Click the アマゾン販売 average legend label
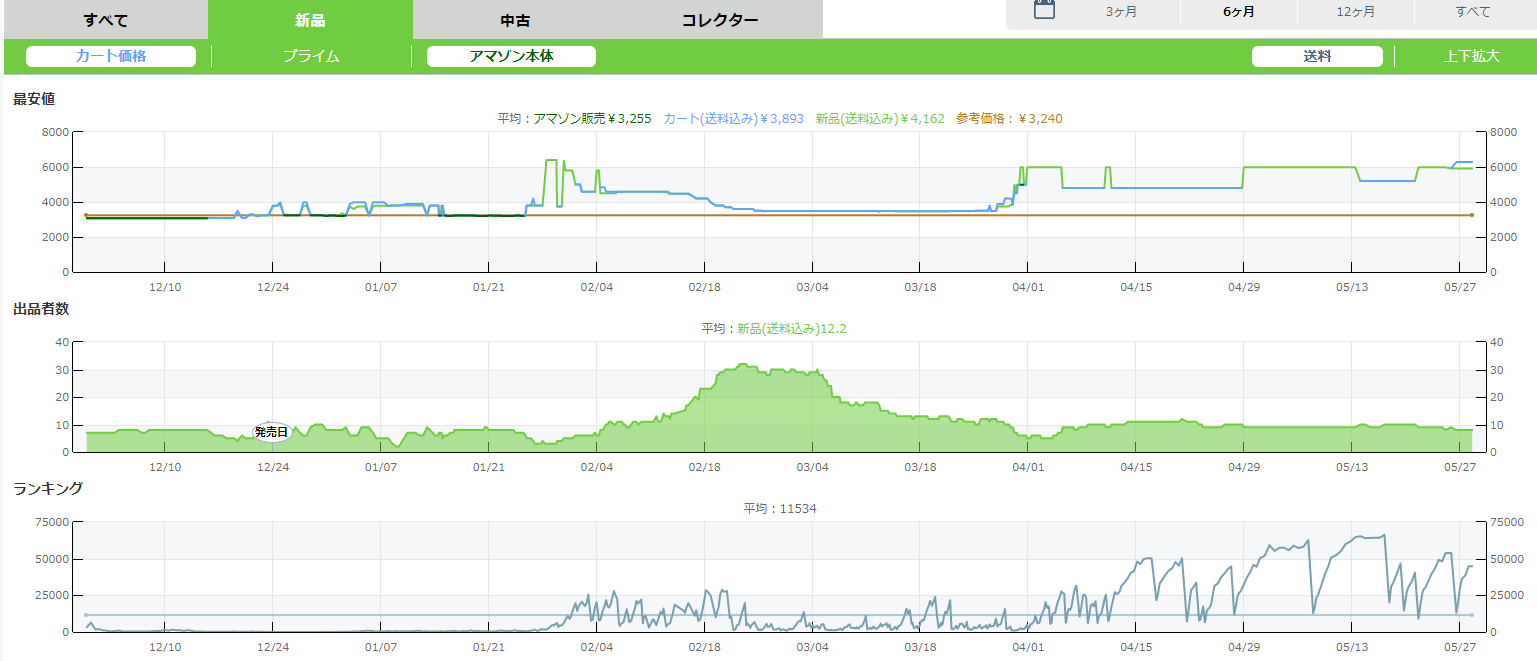 pos(574,118)
